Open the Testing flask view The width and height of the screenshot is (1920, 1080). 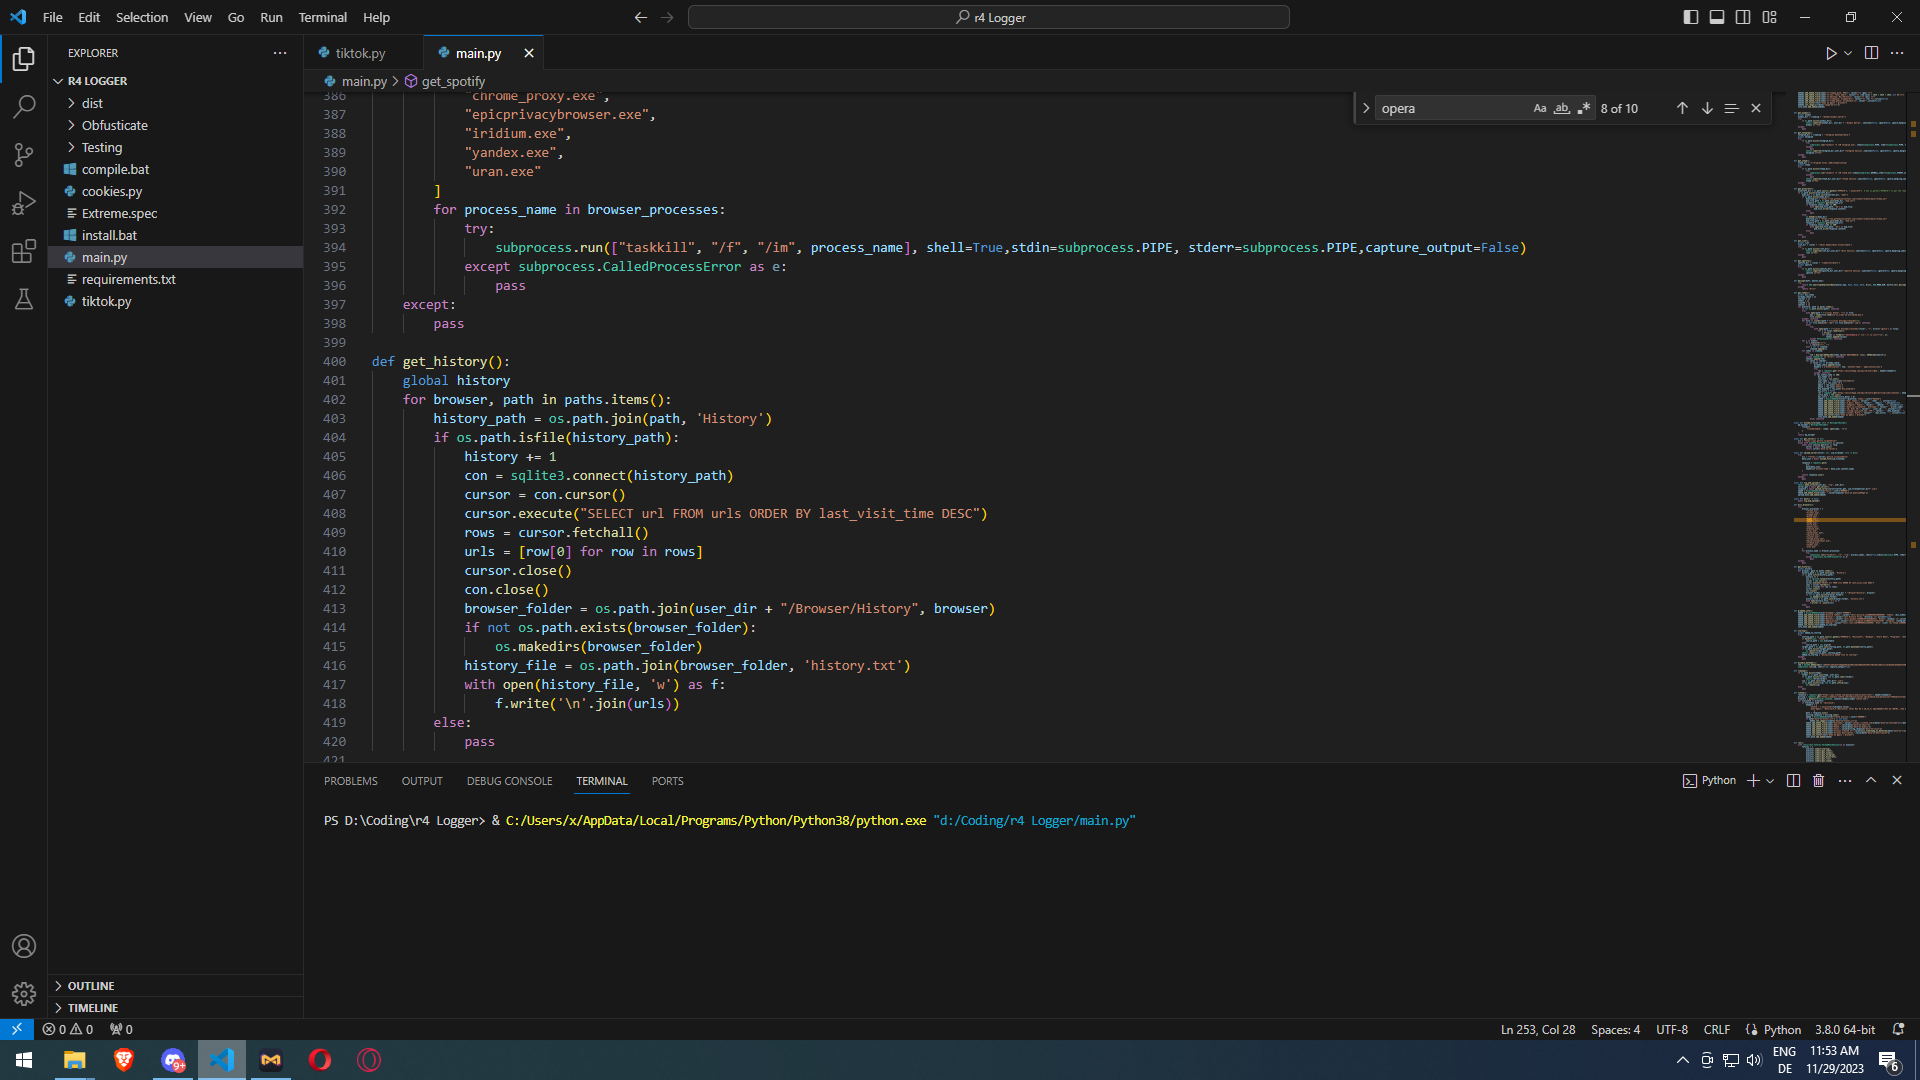point(24,299)
